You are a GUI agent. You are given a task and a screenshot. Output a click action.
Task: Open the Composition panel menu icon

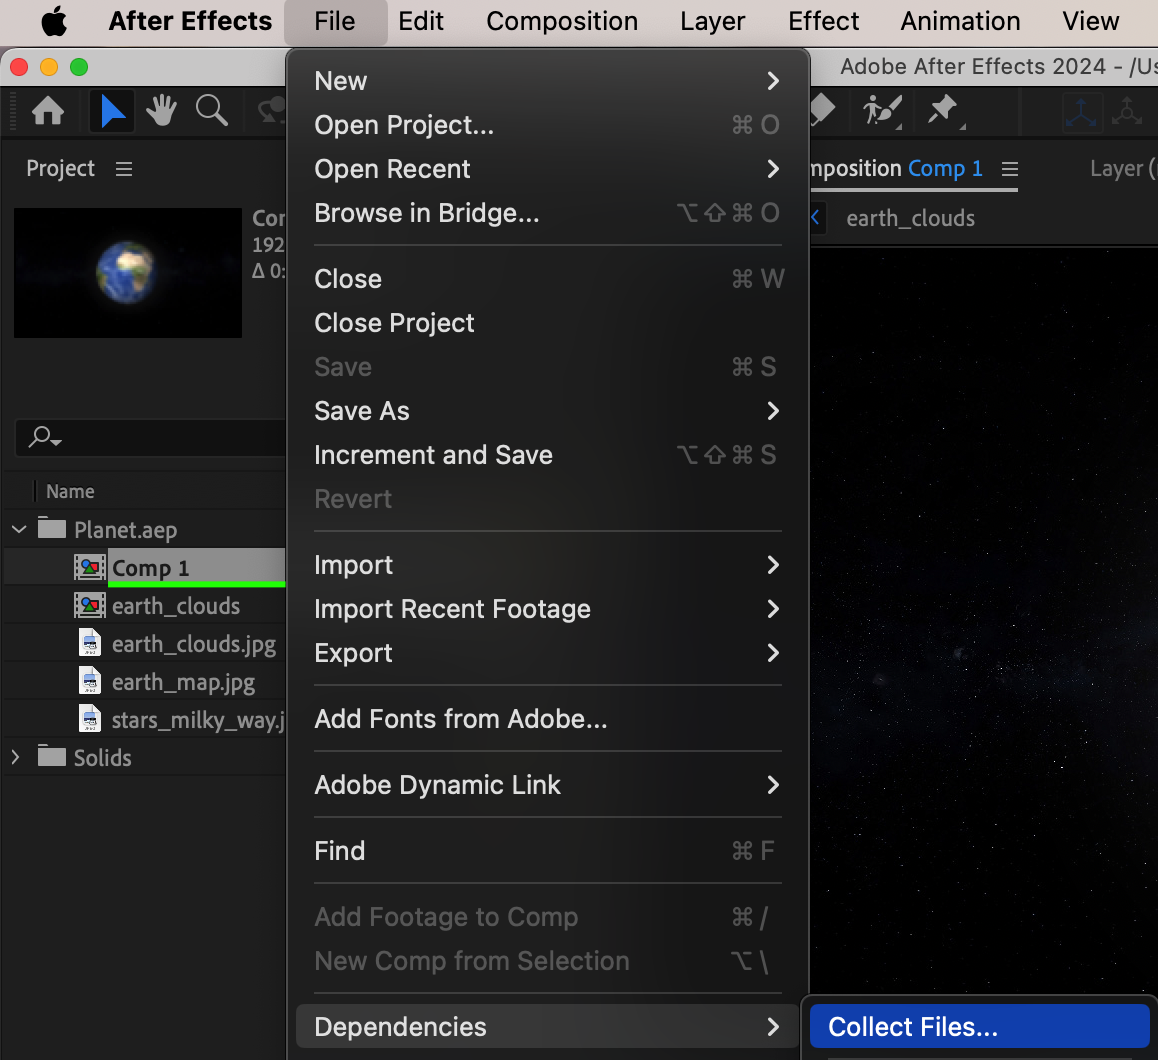pyautogui.click(x=1010, y=169)
